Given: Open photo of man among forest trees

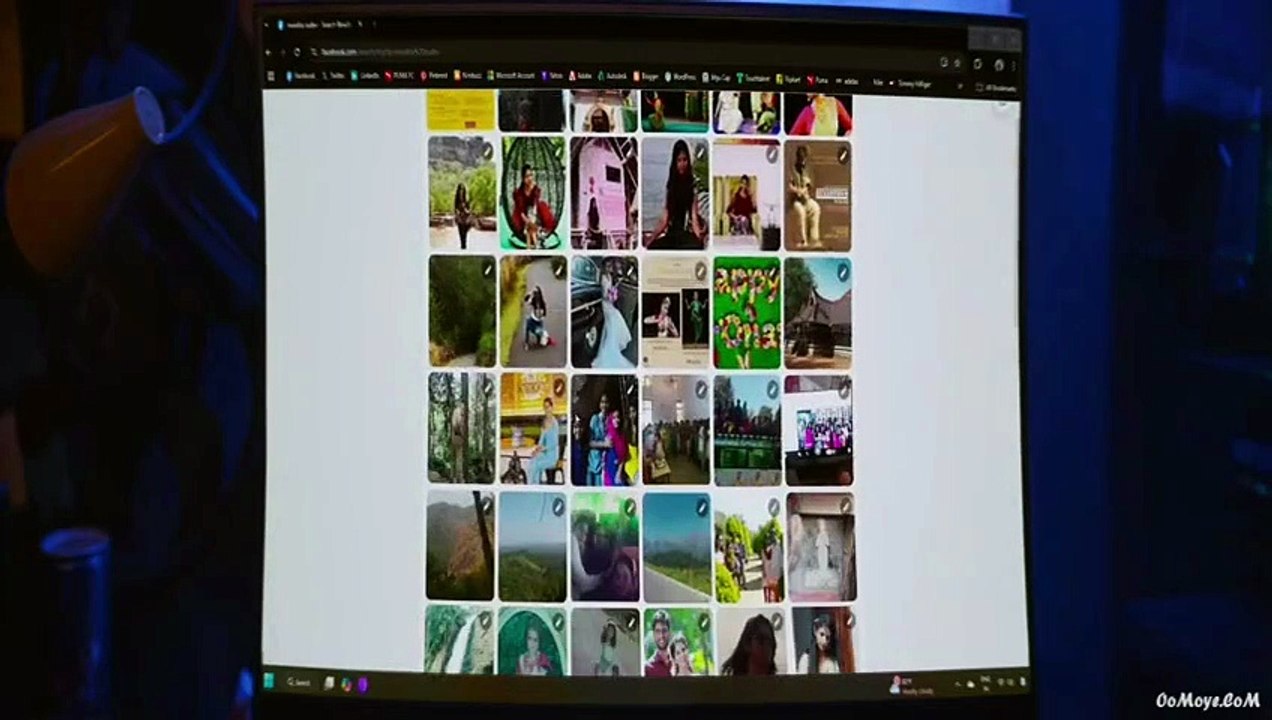Looking at the screenshot, I should [x=462, y=428].
